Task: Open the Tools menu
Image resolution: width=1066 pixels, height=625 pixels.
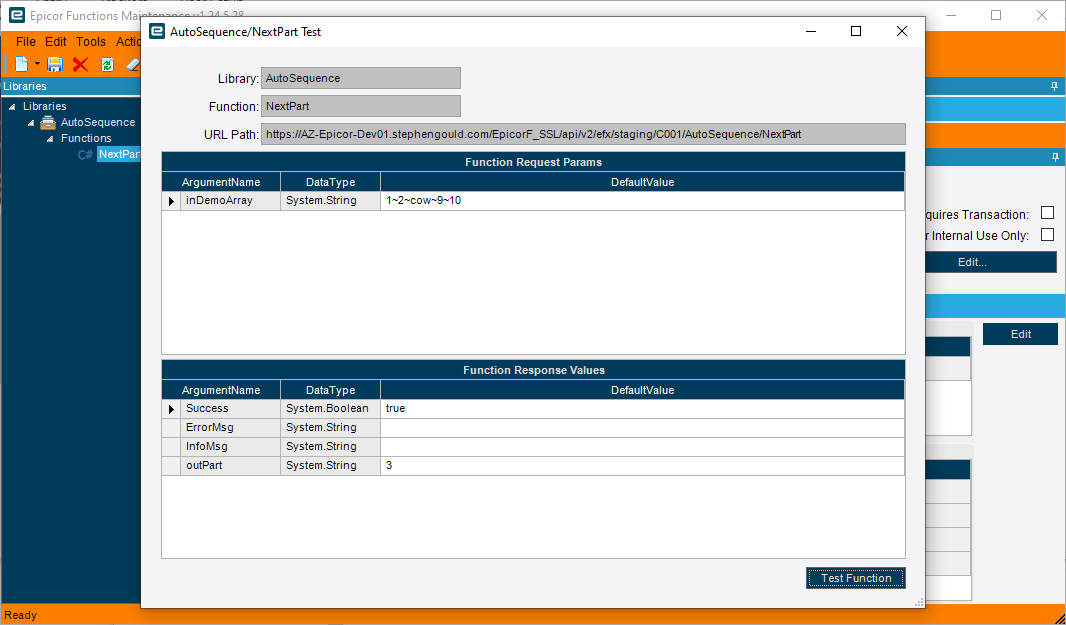Action: pyautogui.click(x=90, y=41)
